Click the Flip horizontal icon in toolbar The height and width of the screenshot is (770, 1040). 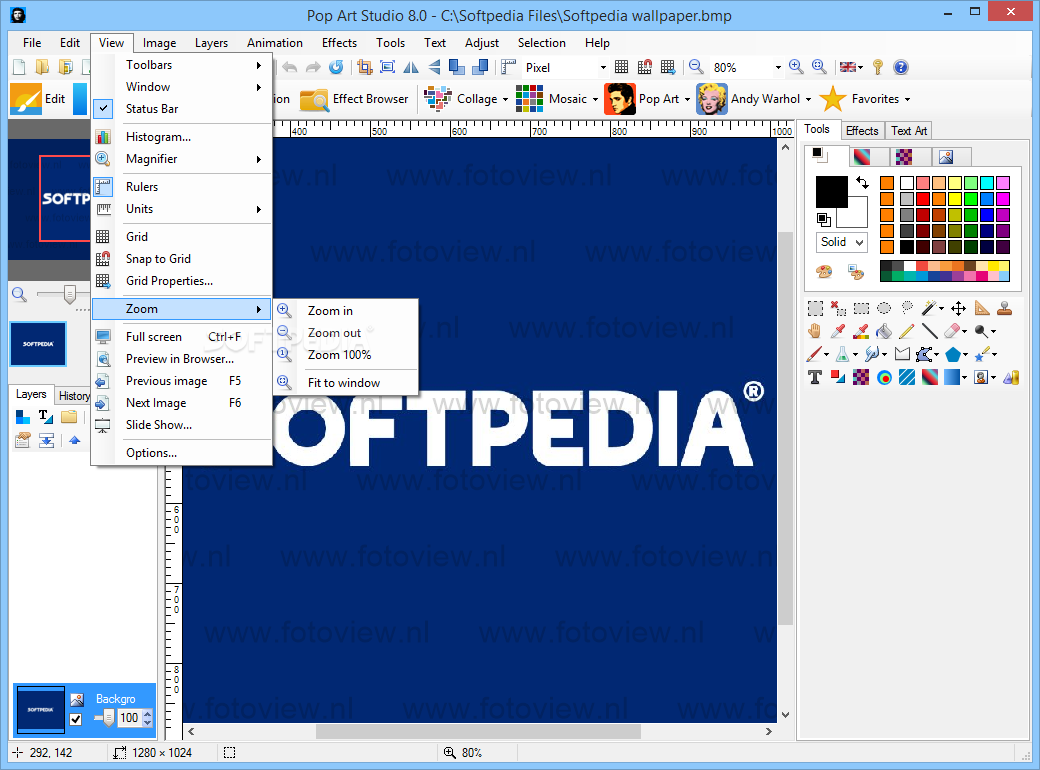click(x=411, y=66)
